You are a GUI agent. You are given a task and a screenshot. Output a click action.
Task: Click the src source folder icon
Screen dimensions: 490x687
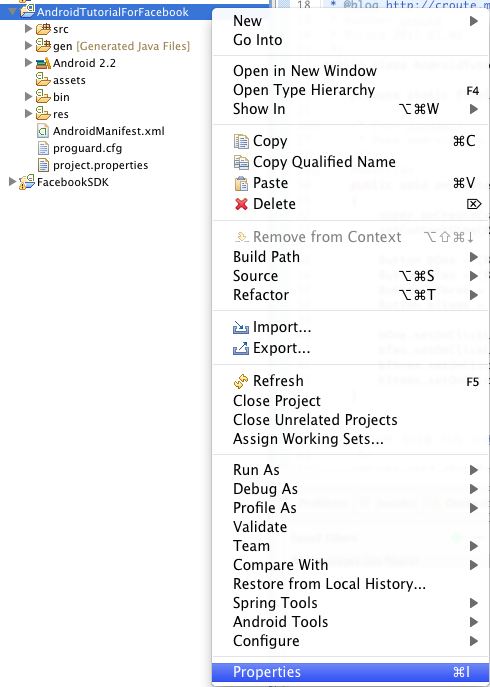[43, 29]
